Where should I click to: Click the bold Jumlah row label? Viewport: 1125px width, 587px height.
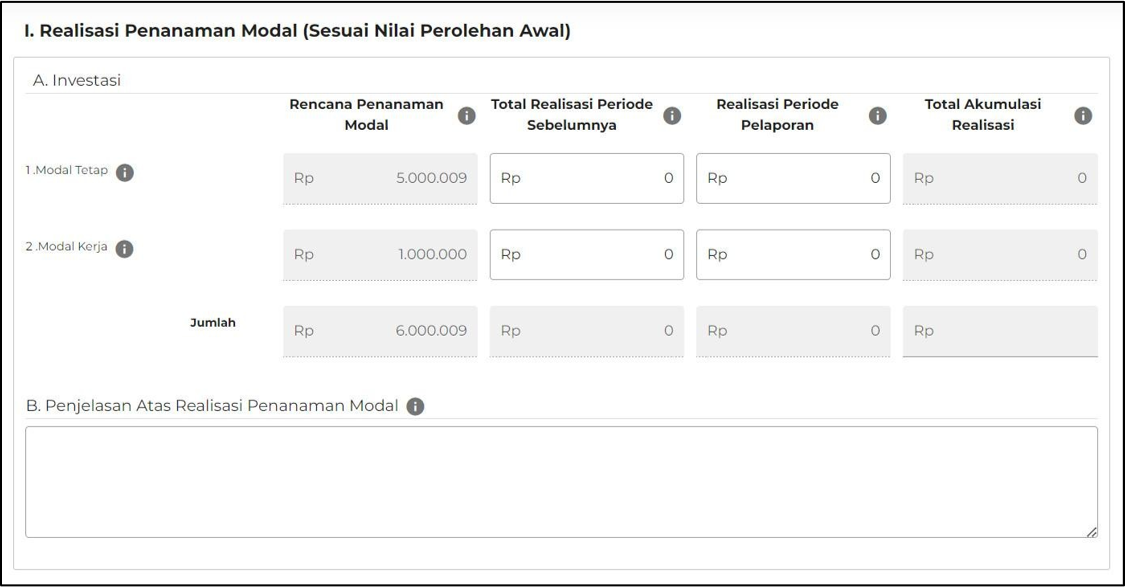[x=215, y=321]
